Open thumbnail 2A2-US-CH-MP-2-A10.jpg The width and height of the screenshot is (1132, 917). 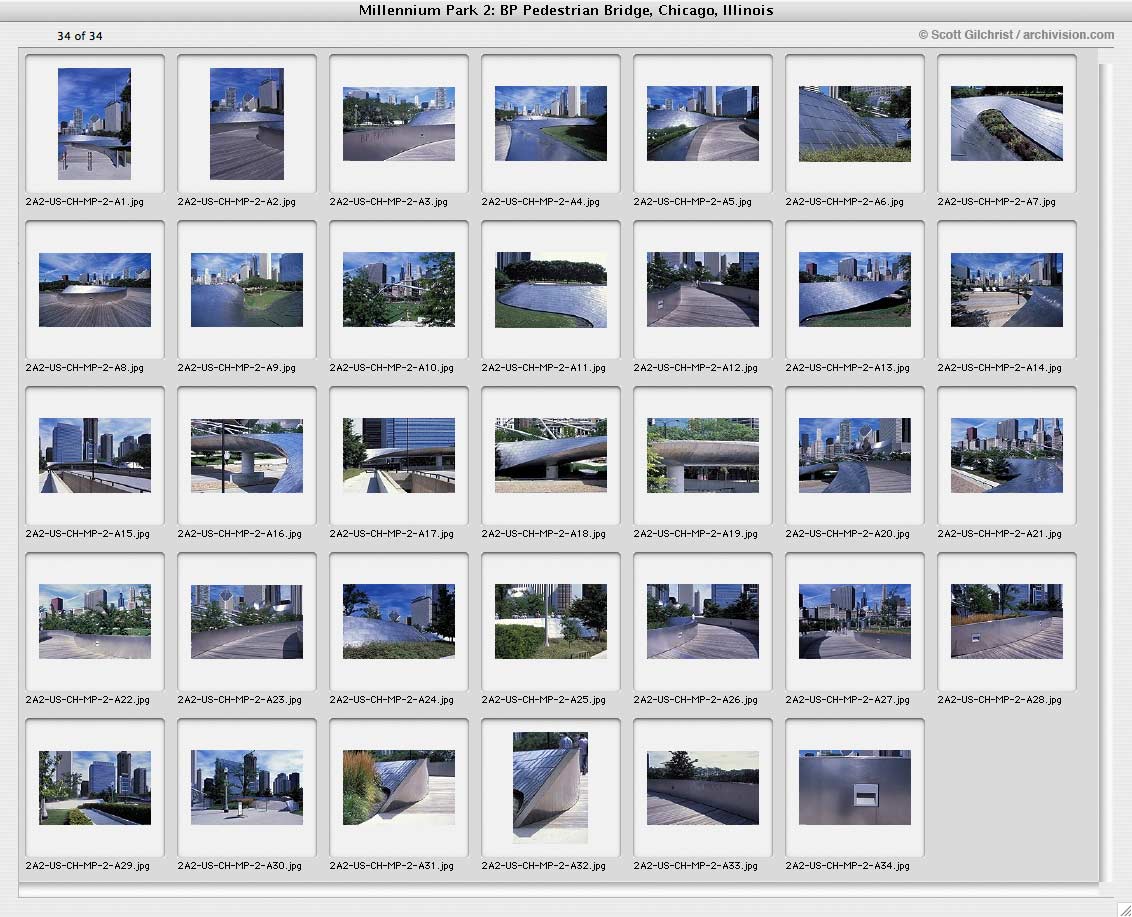click(x=399, y=290)
